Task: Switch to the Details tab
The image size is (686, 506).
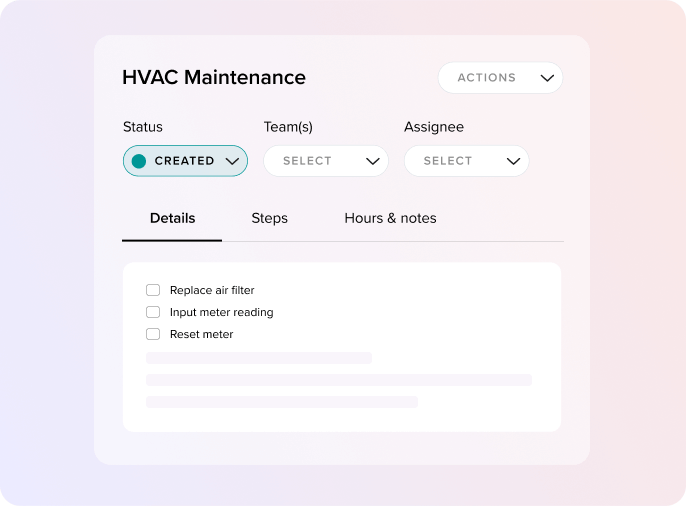Action: (172, 218)
